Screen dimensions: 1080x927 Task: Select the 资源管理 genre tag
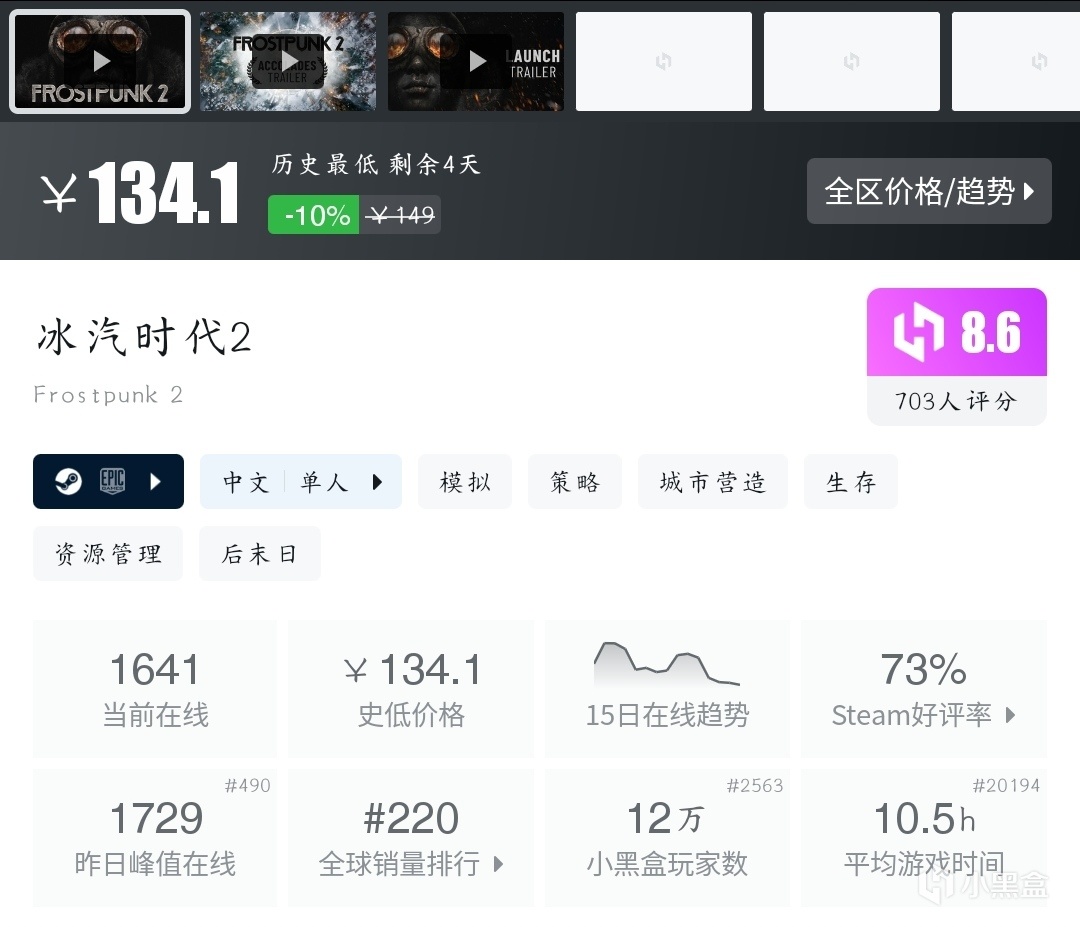(108, 554)
